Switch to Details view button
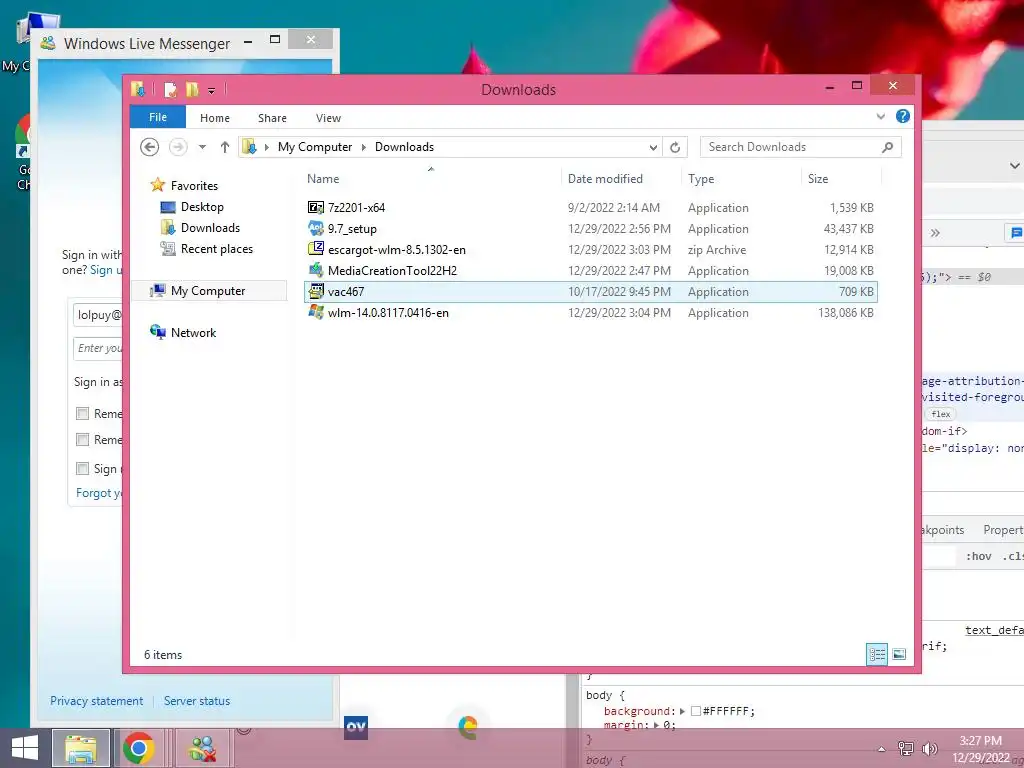The height and width of the screenshot is (768, 1024). (x=877, y=654)
